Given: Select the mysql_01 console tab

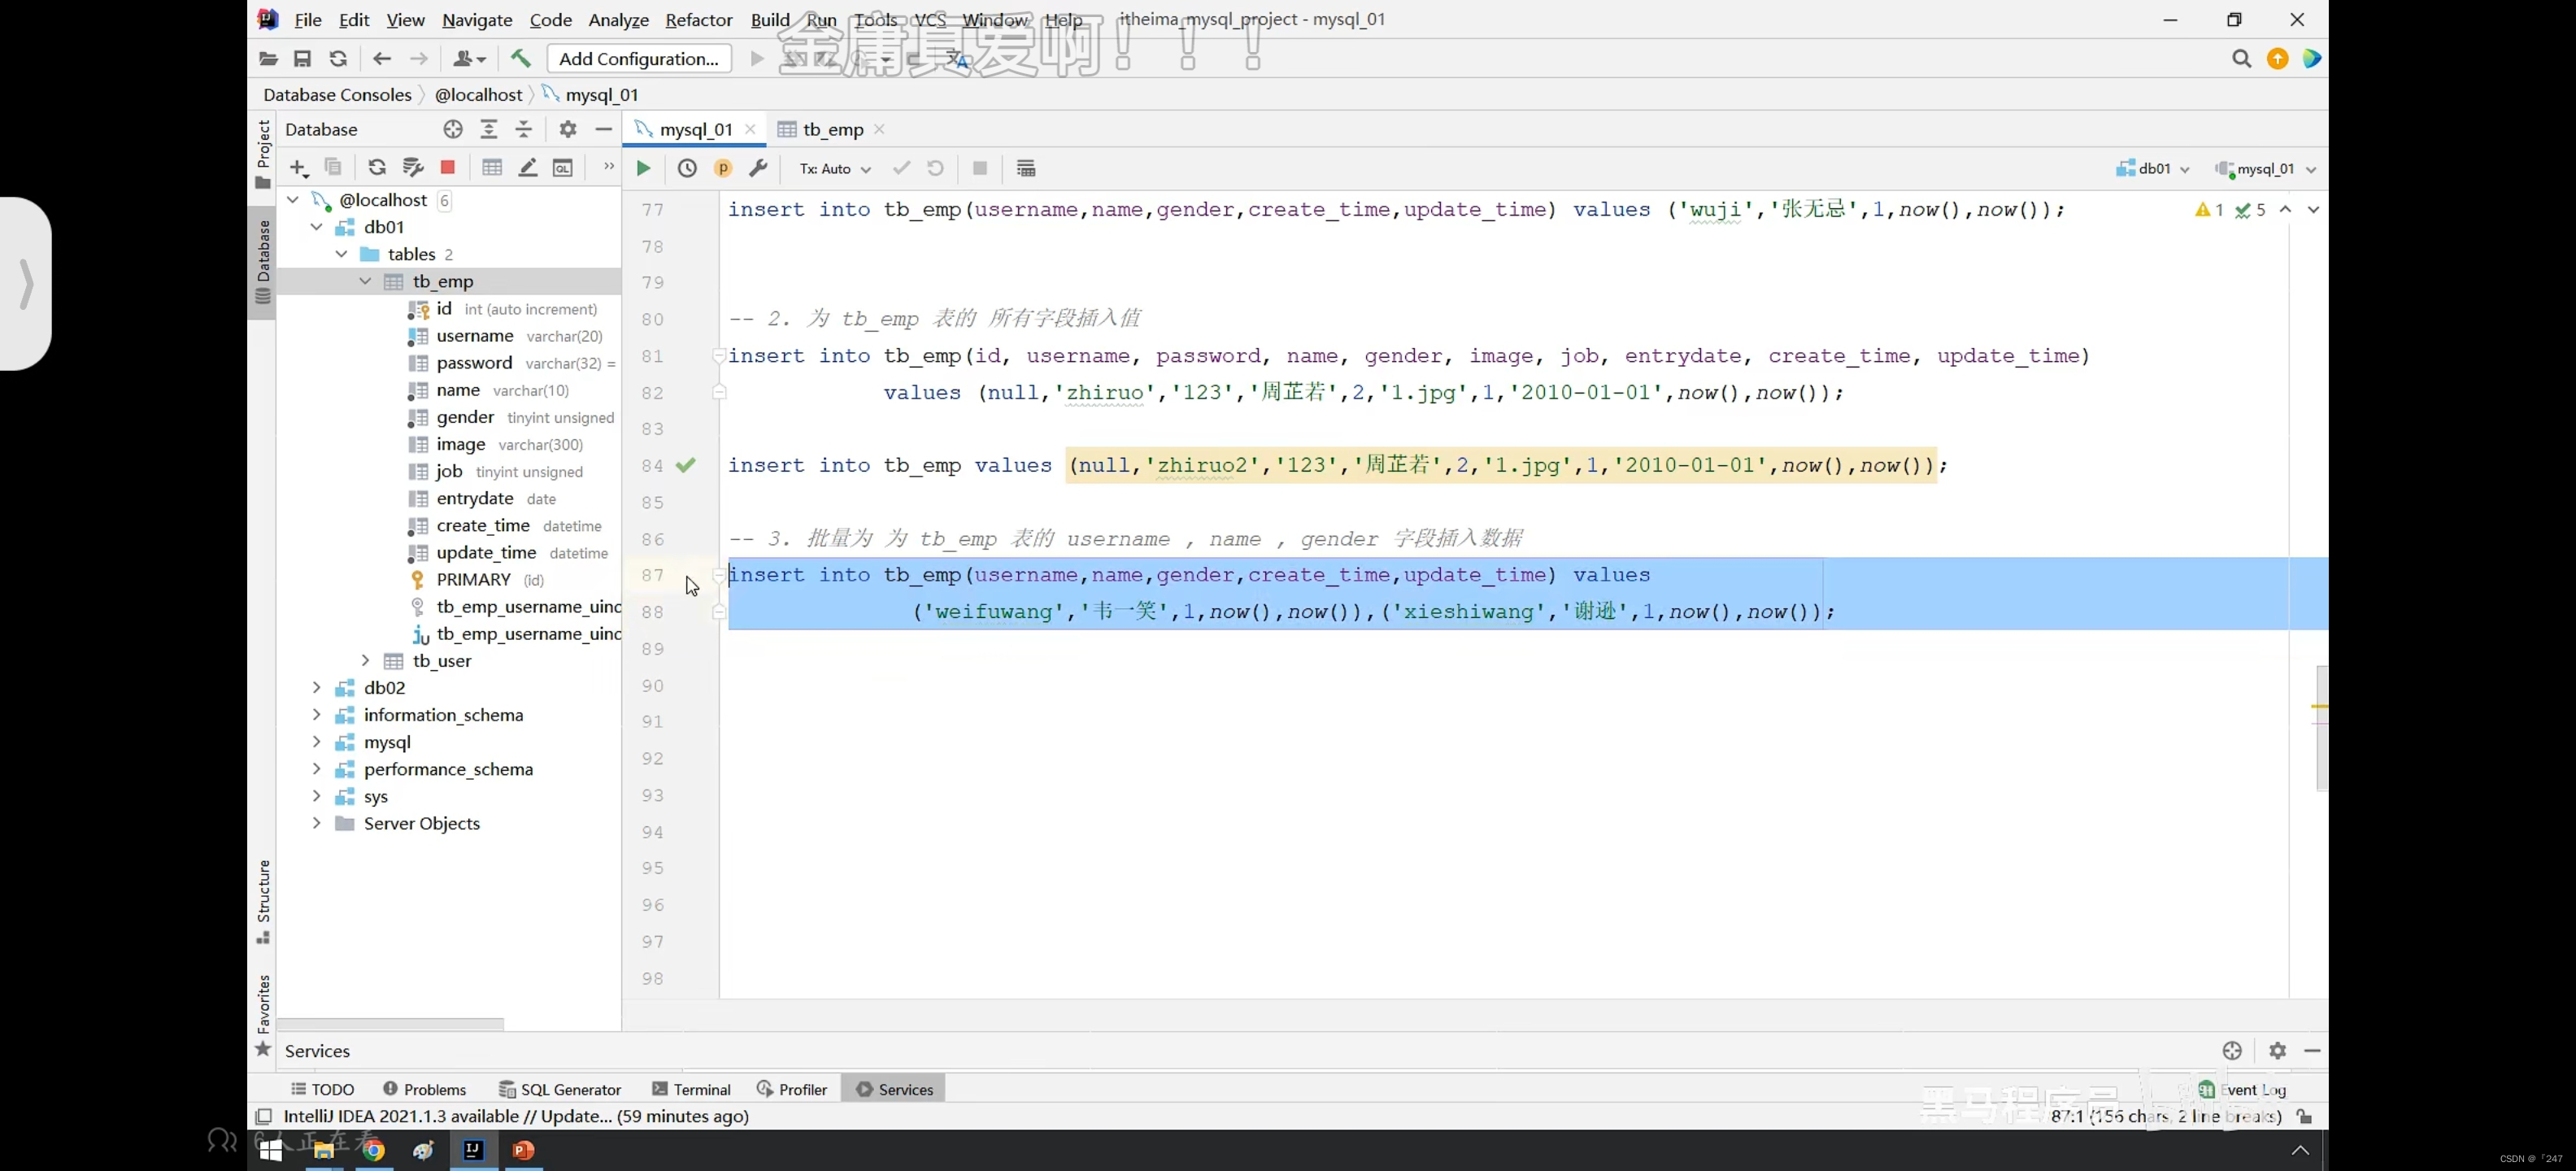Looking at the screenshot, I should [x=695, y=129].
